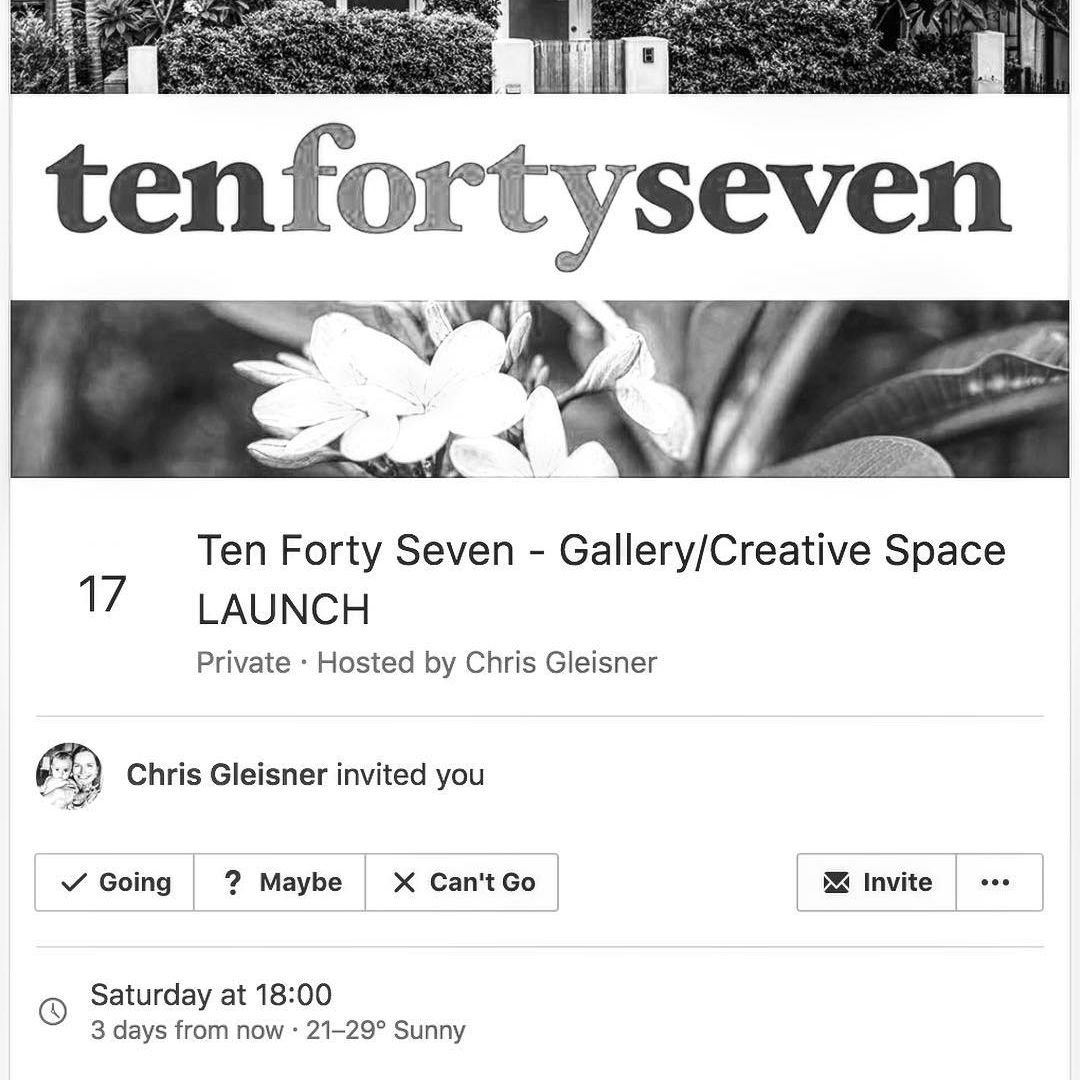Select the Maybe response button
1080x1080 pixels.
(x=280, y=882)
